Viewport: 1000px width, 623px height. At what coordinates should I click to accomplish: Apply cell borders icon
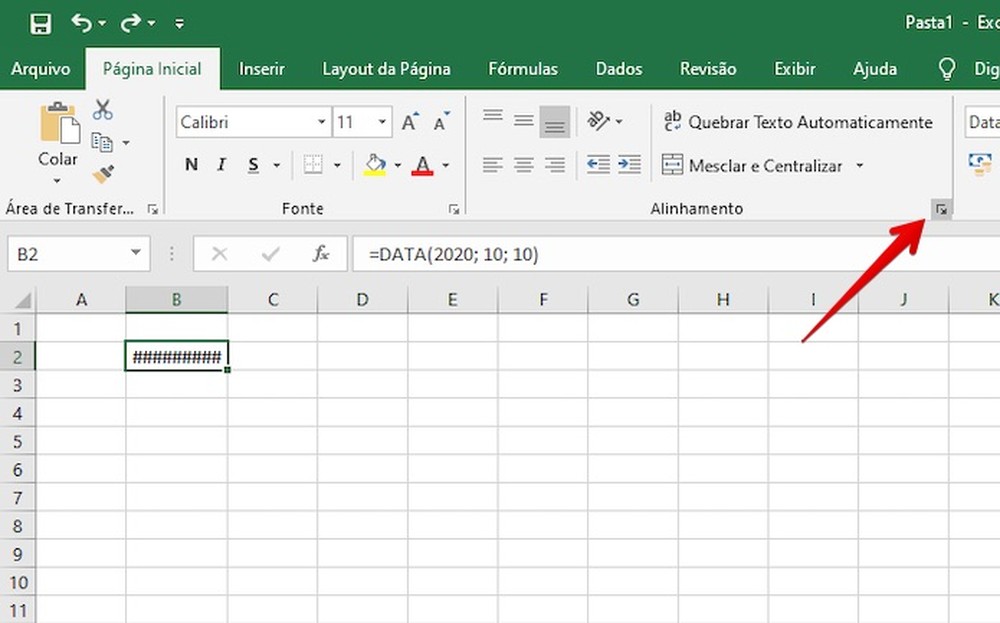click(312, 165)
